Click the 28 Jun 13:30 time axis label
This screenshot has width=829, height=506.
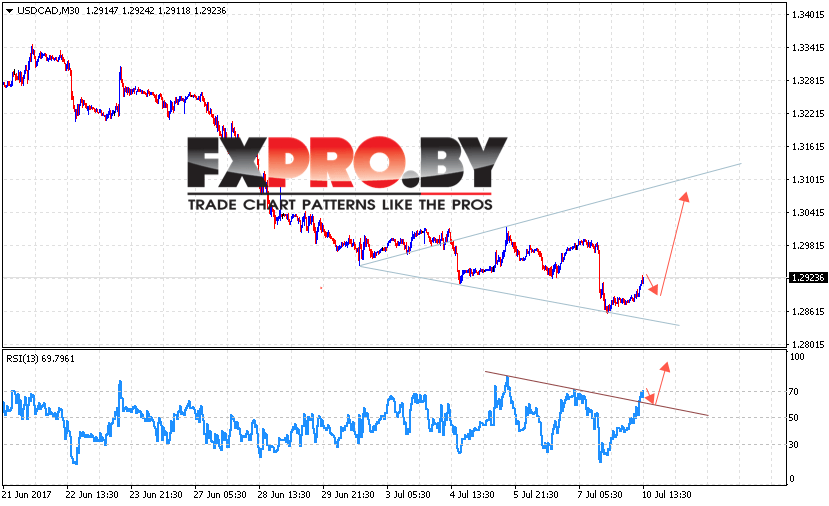(284, 495)
